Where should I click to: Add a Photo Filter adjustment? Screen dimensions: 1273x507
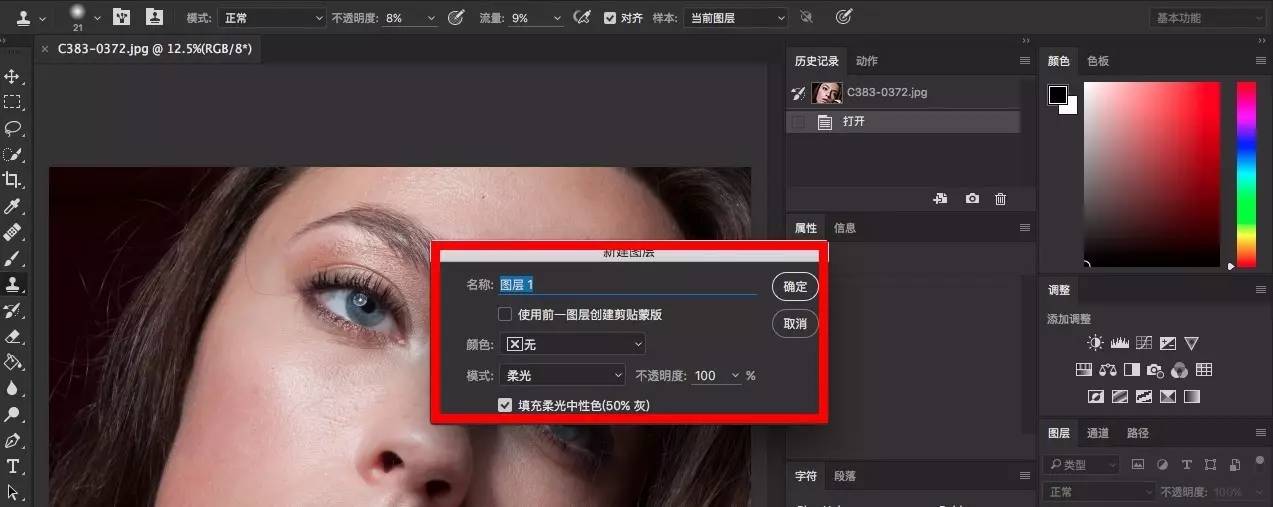point(1155,370)
